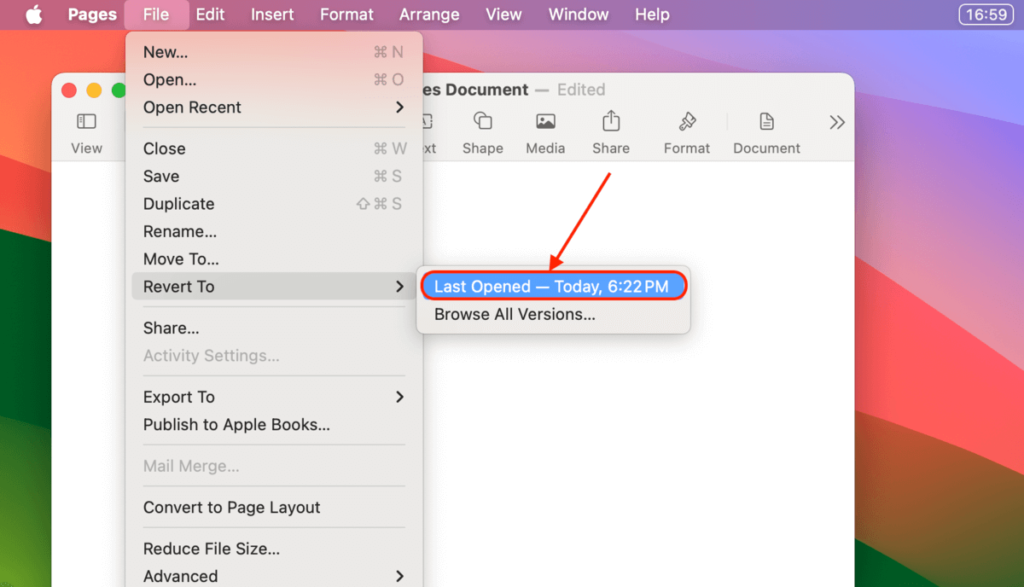Screen dimensions: 1024x587
Task: Open the Document settings icon
Action: pyautogui.click(x=765, y=130)
